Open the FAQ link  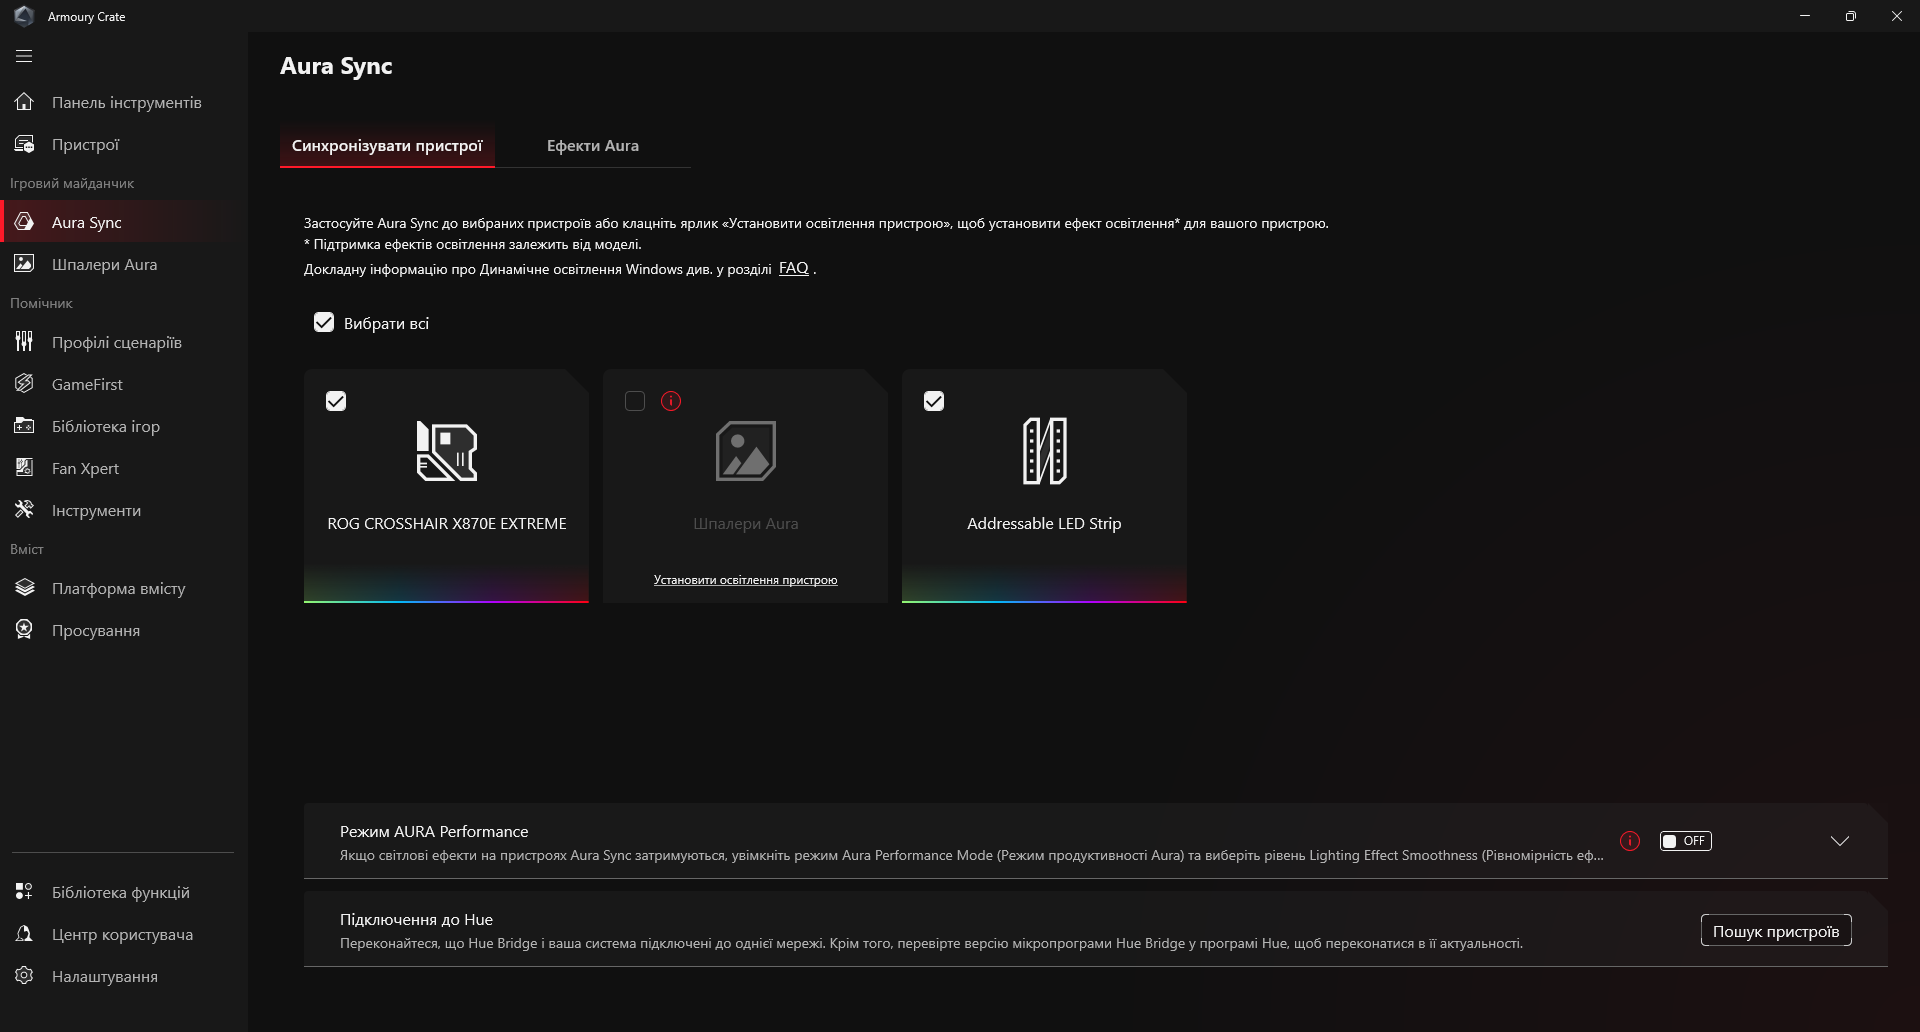click(793, 268)
